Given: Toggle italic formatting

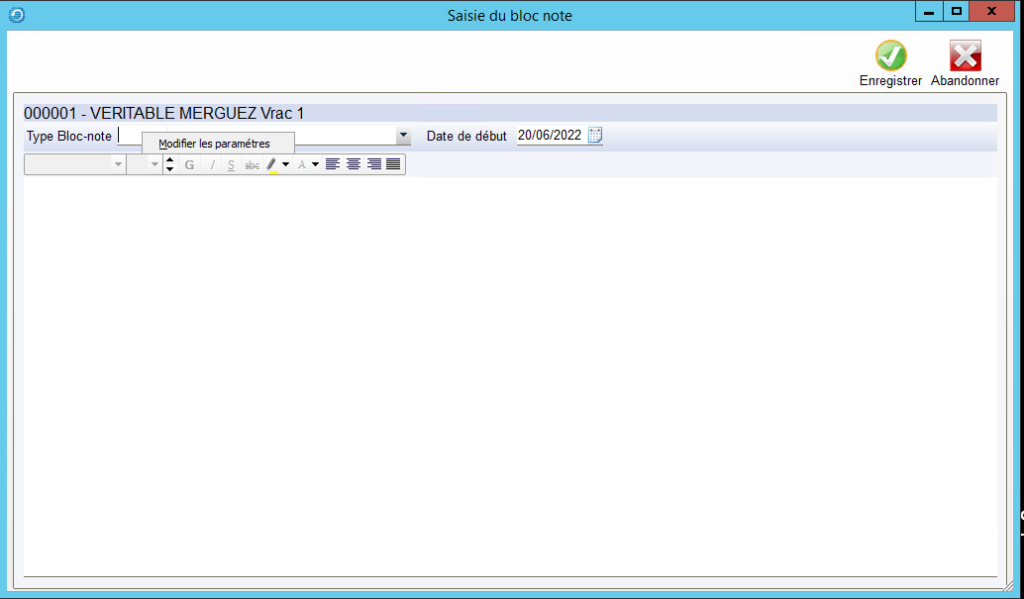Looking at the screenshot, I should tap(212, 164).
